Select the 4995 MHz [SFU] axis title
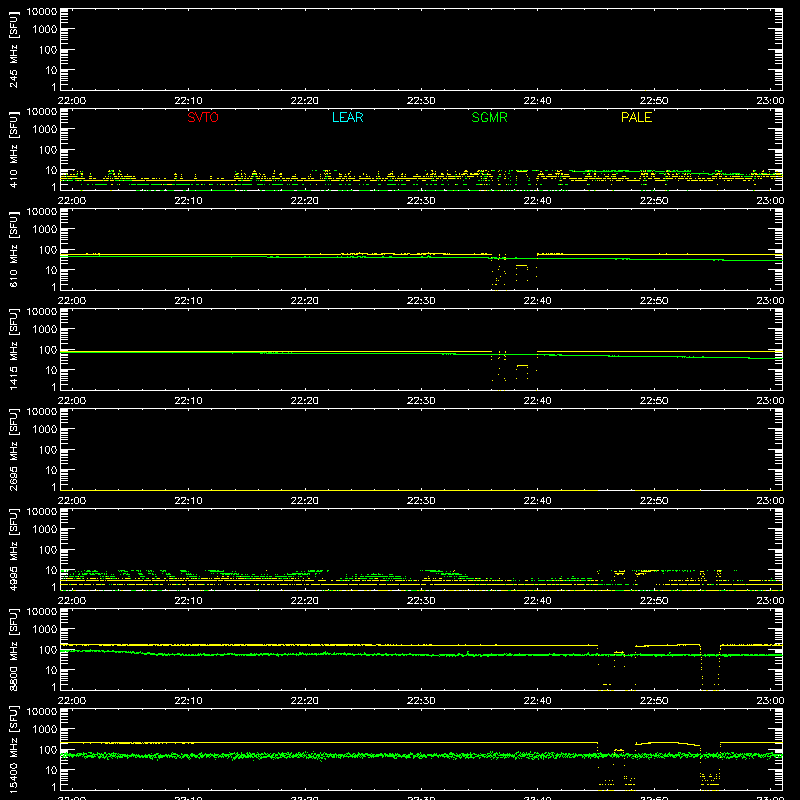This screenshot has height=800, width=800. tap(14, 549)
